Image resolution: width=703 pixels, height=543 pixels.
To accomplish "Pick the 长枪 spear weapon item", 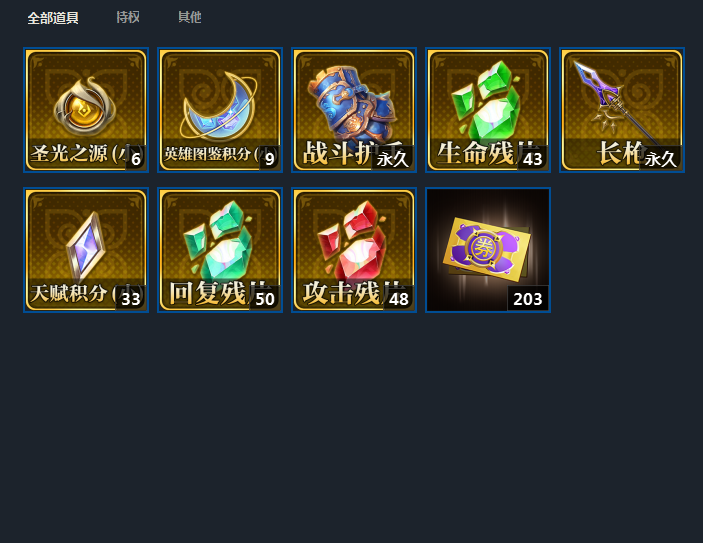I will click(622, 110).
